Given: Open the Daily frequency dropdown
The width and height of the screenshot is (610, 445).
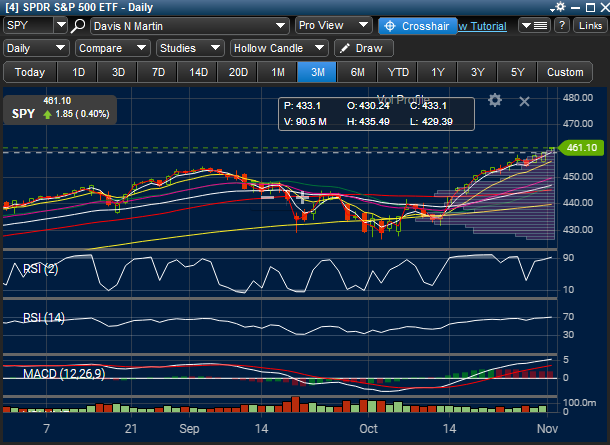Looking at the screenshot, I should click(x=36, y=48).
